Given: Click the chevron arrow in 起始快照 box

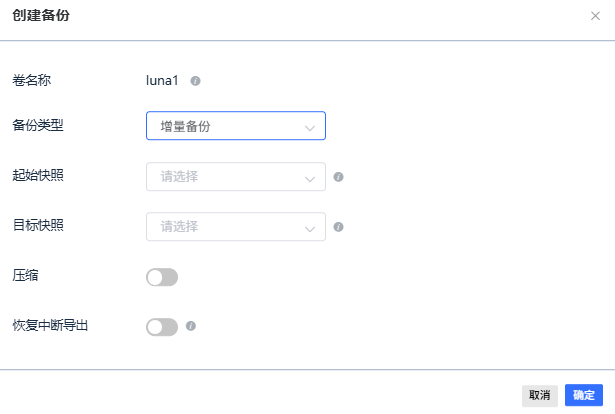Looking at the screenshot, I should coord(310,179).
